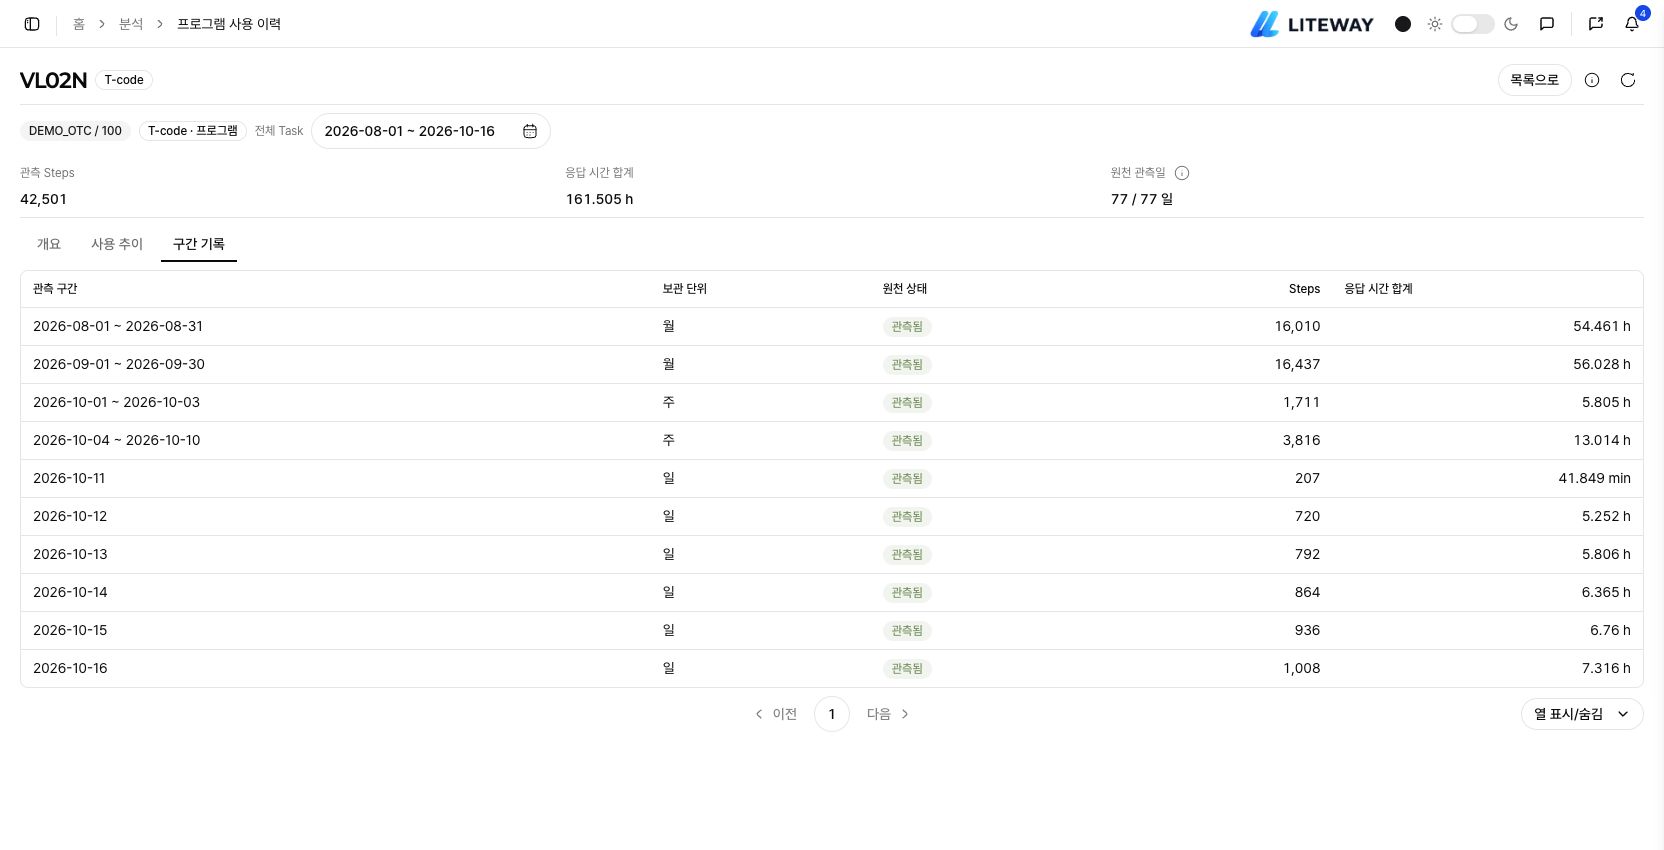Go to previous page with 이전
Image resolution: width=1664 pixels, height=850 pixels.
(x=776, y=714)
